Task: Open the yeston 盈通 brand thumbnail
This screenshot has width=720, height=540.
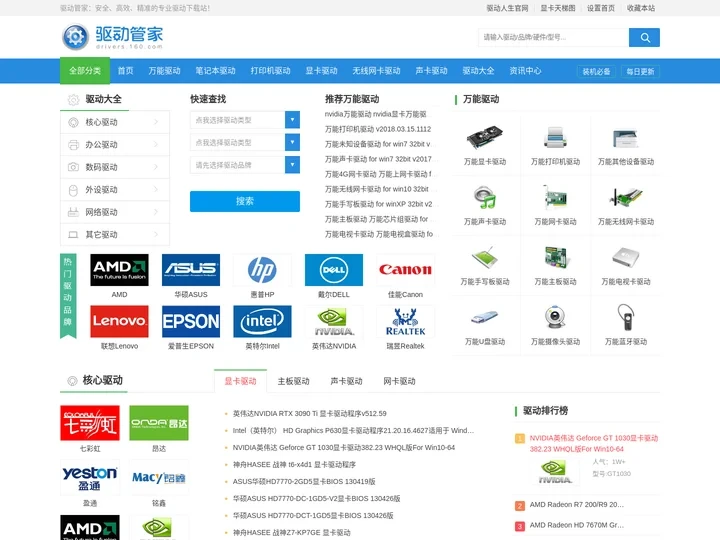Action: point(90,478)
